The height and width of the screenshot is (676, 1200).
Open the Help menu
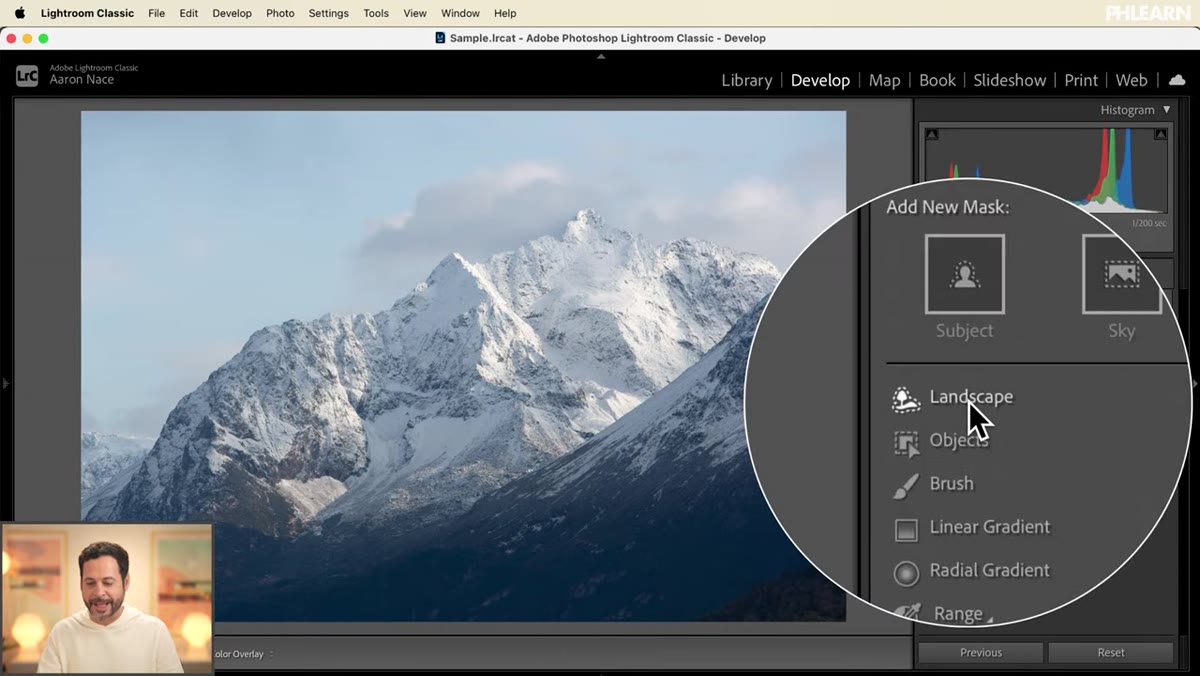point(505,13)
